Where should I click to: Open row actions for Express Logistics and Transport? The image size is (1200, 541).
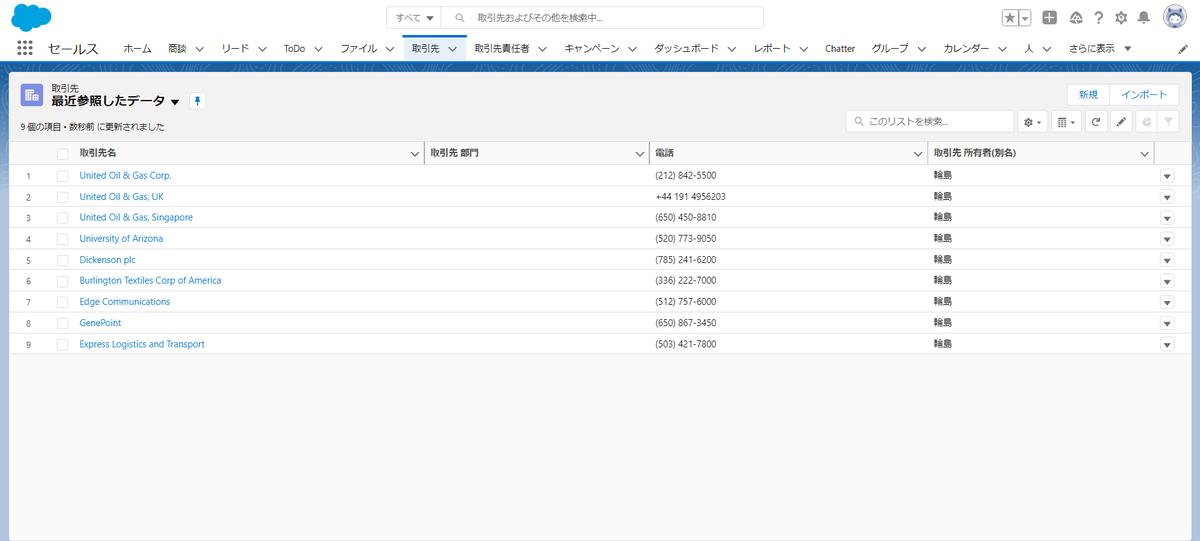[x=1166, y=344]
